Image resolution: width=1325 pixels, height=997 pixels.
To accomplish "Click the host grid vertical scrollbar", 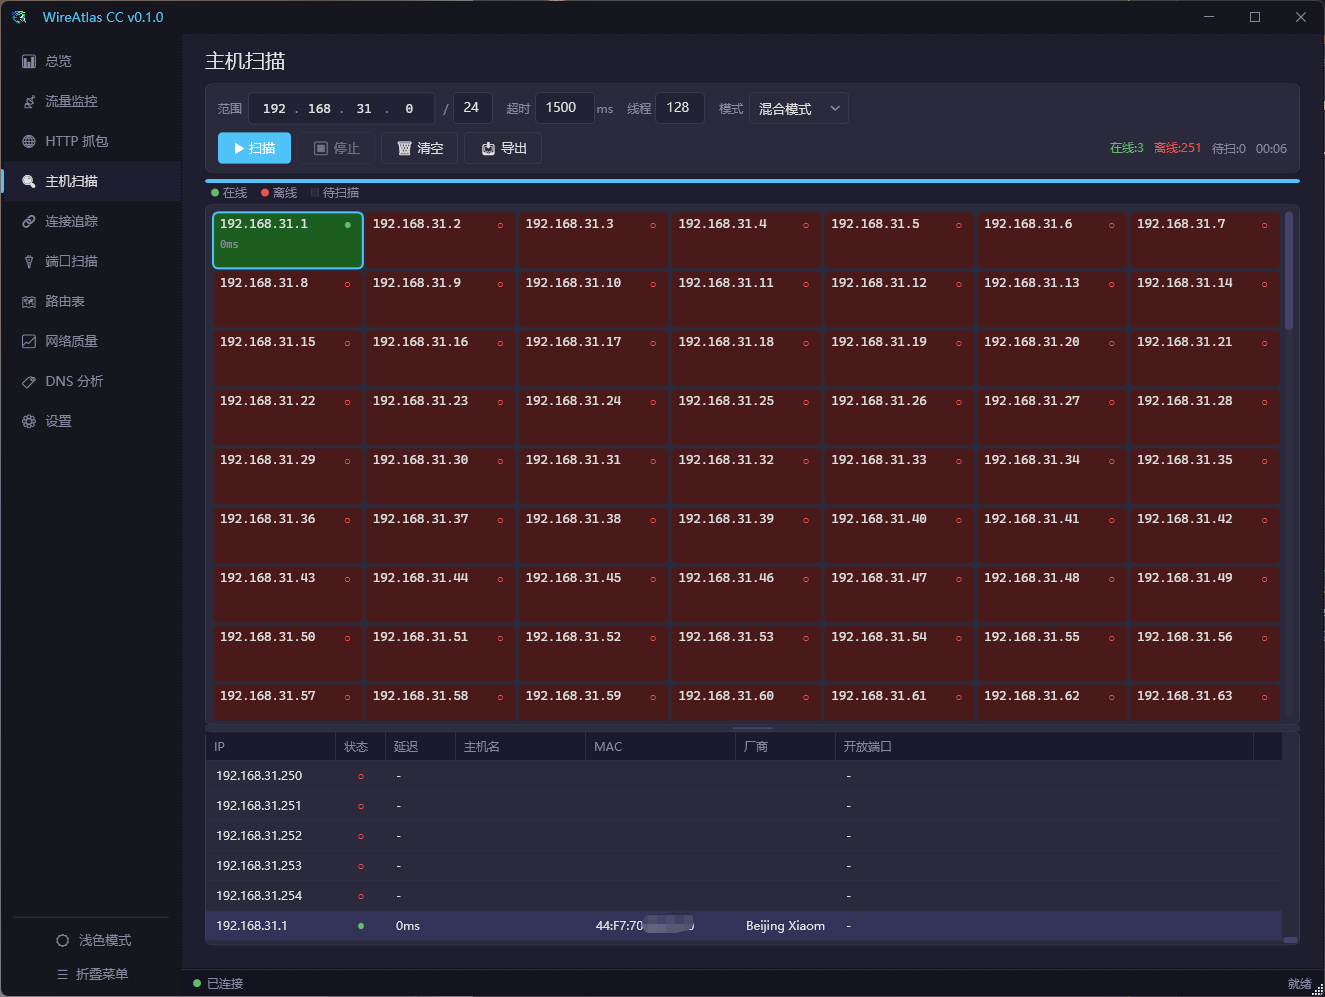I will [1289, 271].
